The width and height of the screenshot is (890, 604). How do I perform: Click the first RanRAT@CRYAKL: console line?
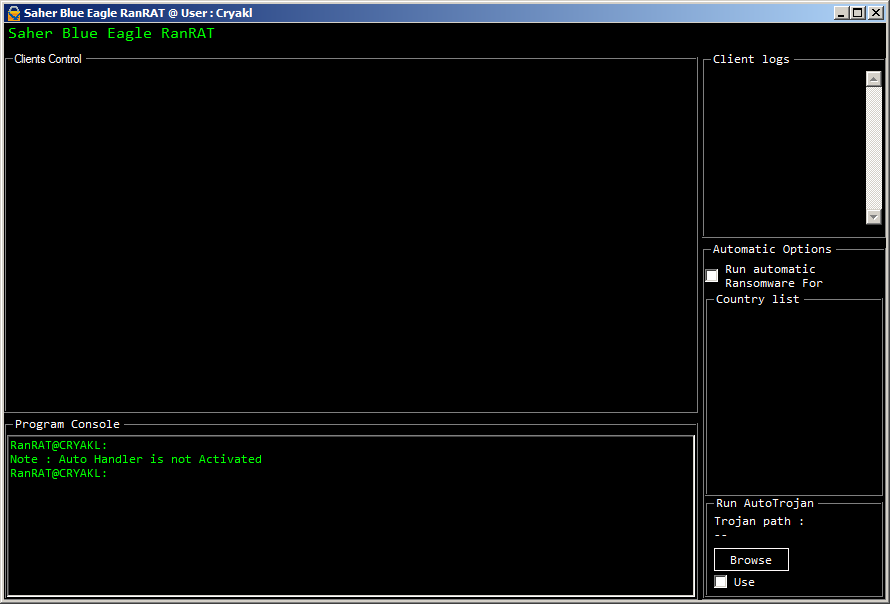pyautogui.click(x=59, y=446)
